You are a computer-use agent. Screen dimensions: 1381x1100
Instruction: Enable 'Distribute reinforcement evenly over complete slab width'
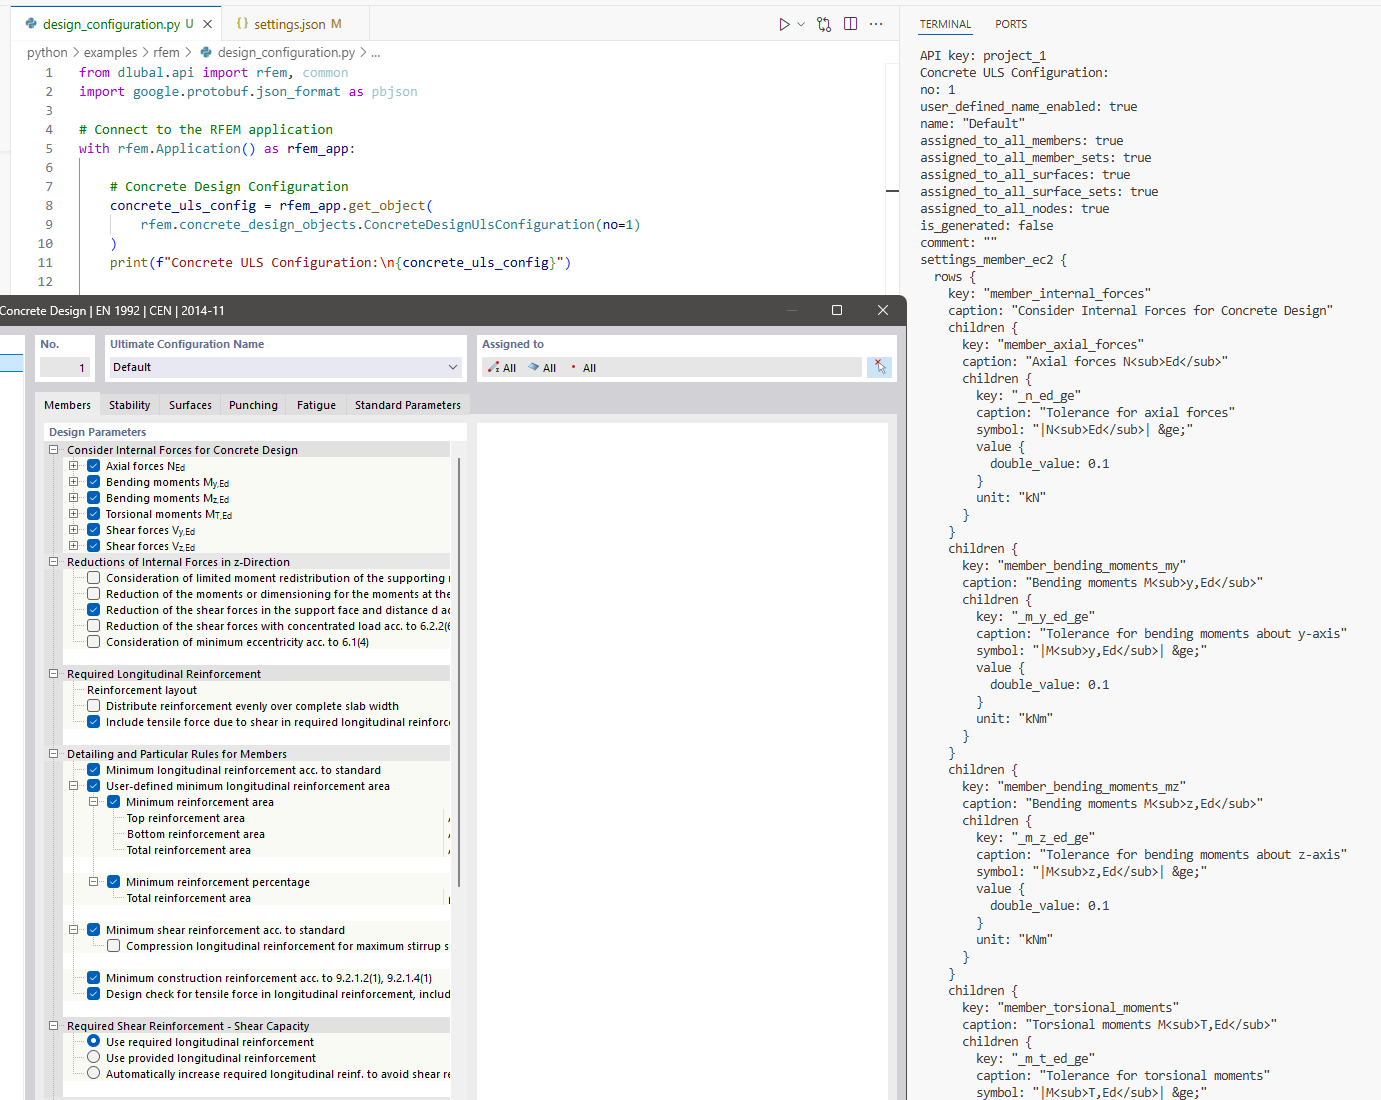click(x=93, y=705)
